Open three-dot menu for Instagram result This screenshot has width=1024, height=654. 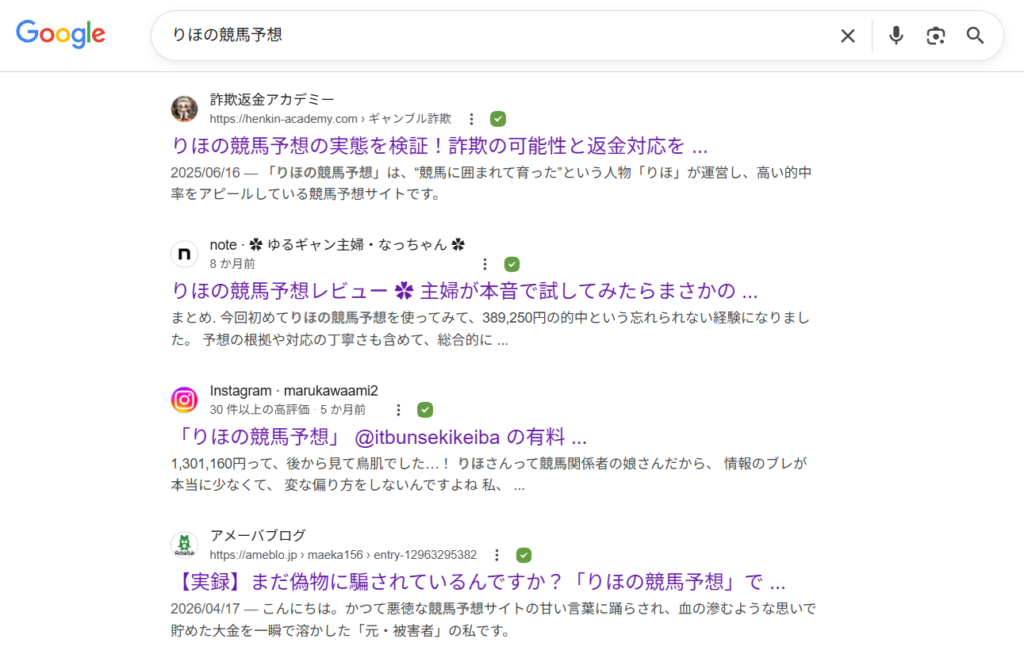coord(398,410)
